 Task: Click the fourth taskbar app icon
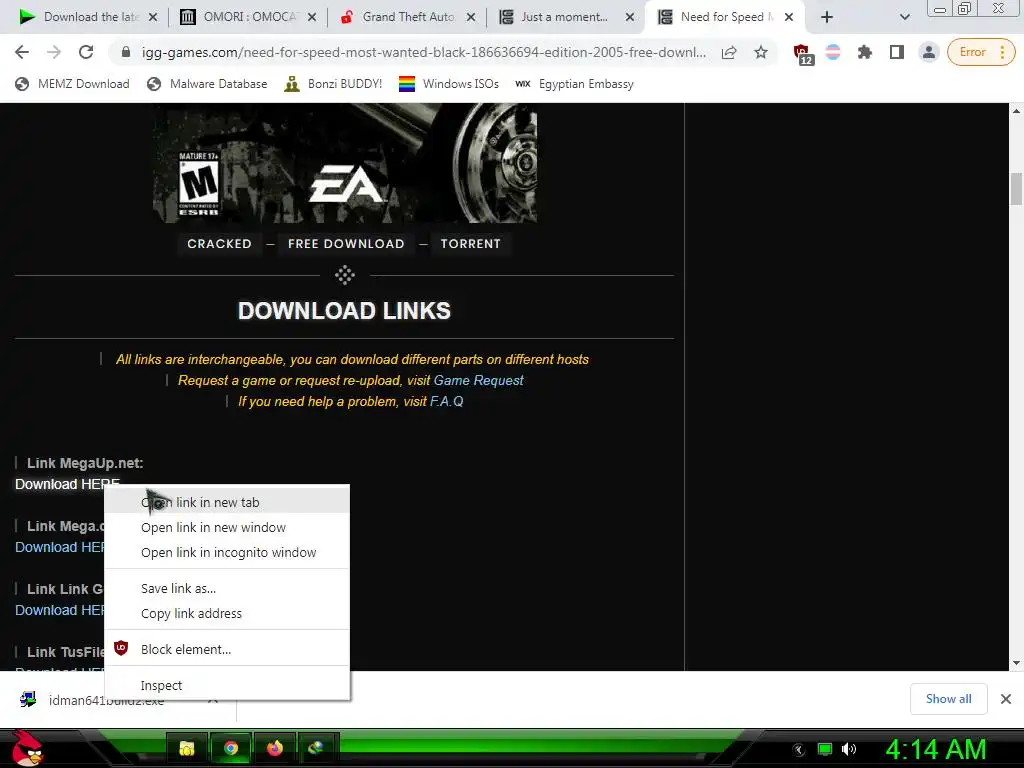coord(317,748)
